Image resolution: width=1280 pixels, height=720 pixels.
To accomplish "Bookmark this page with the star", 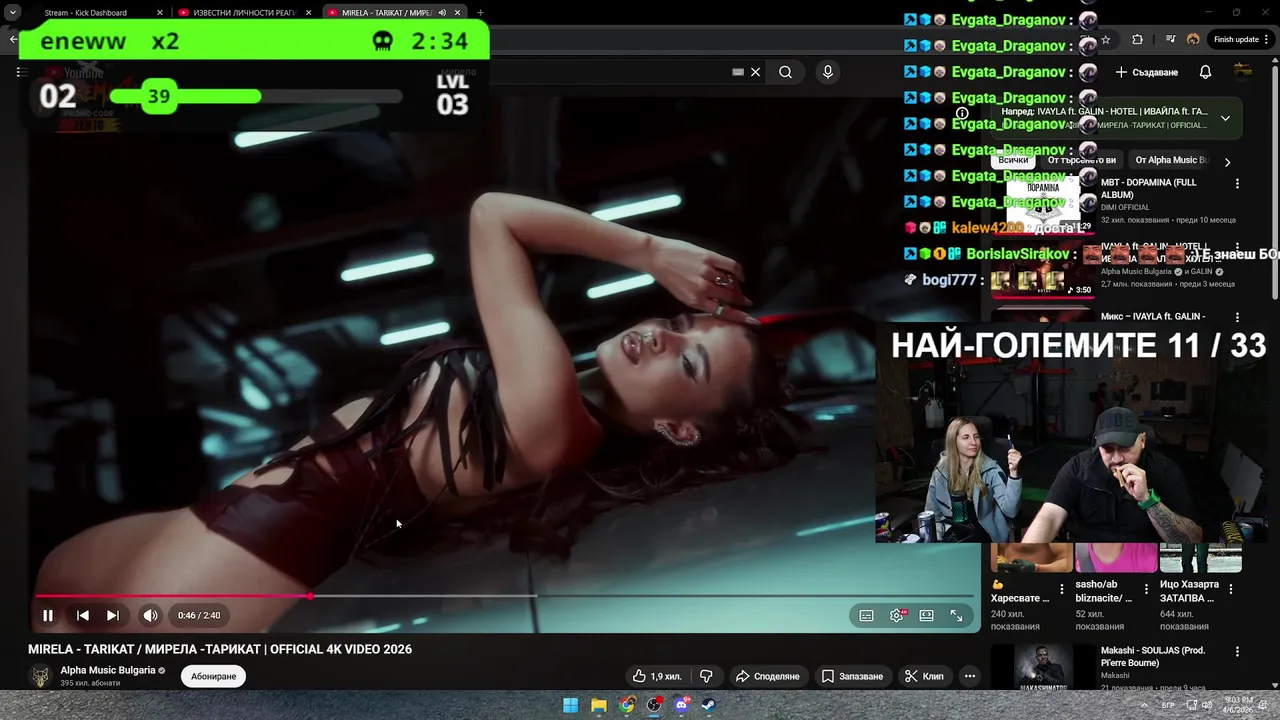I will coord(1105,40).
